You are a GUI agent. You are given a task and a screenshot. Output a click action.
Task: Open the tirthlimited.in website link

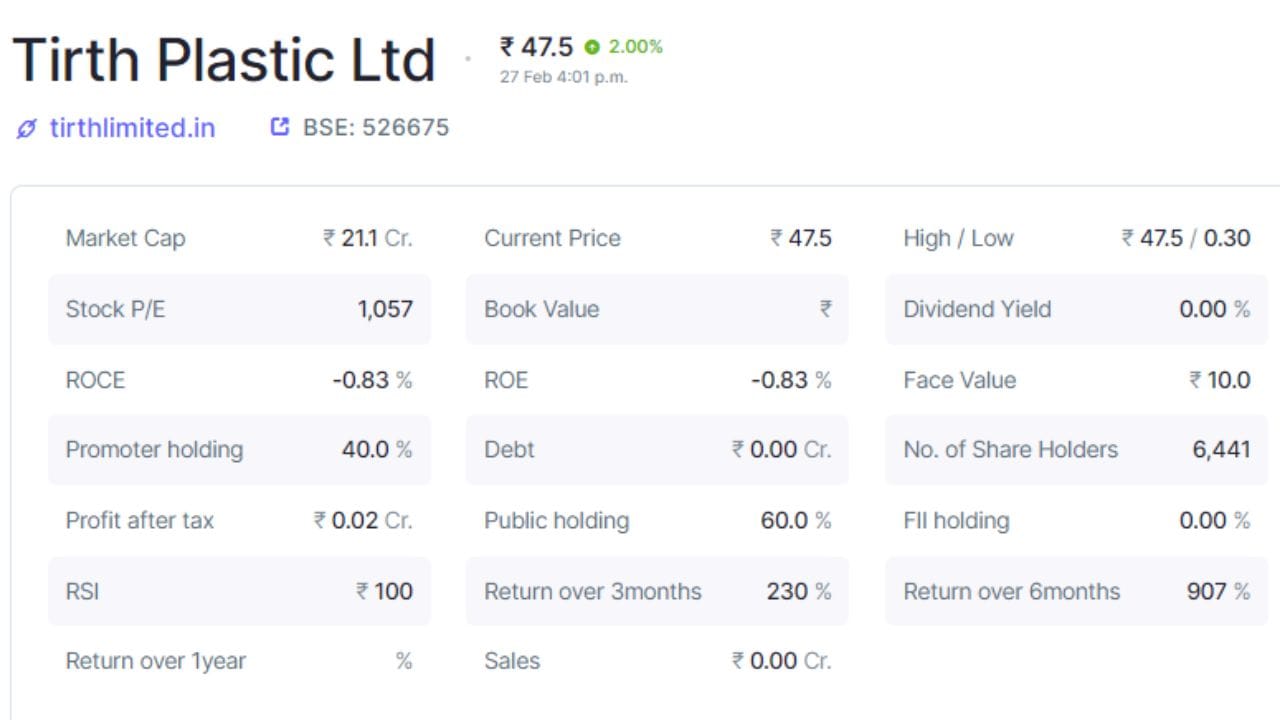[130, 128]
